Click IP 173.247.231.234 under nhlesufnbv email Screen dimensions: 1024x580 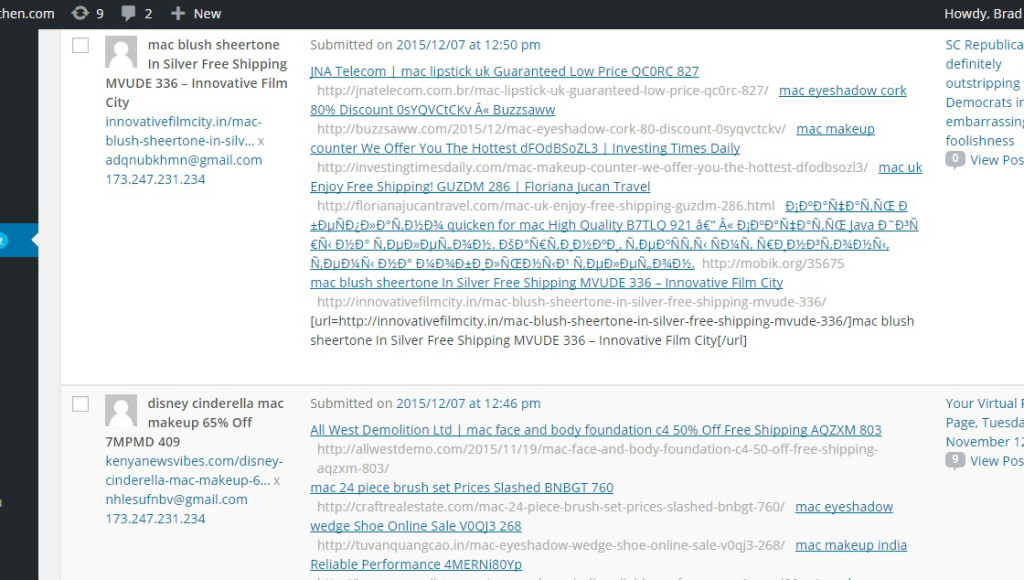(x=155, y=519)
